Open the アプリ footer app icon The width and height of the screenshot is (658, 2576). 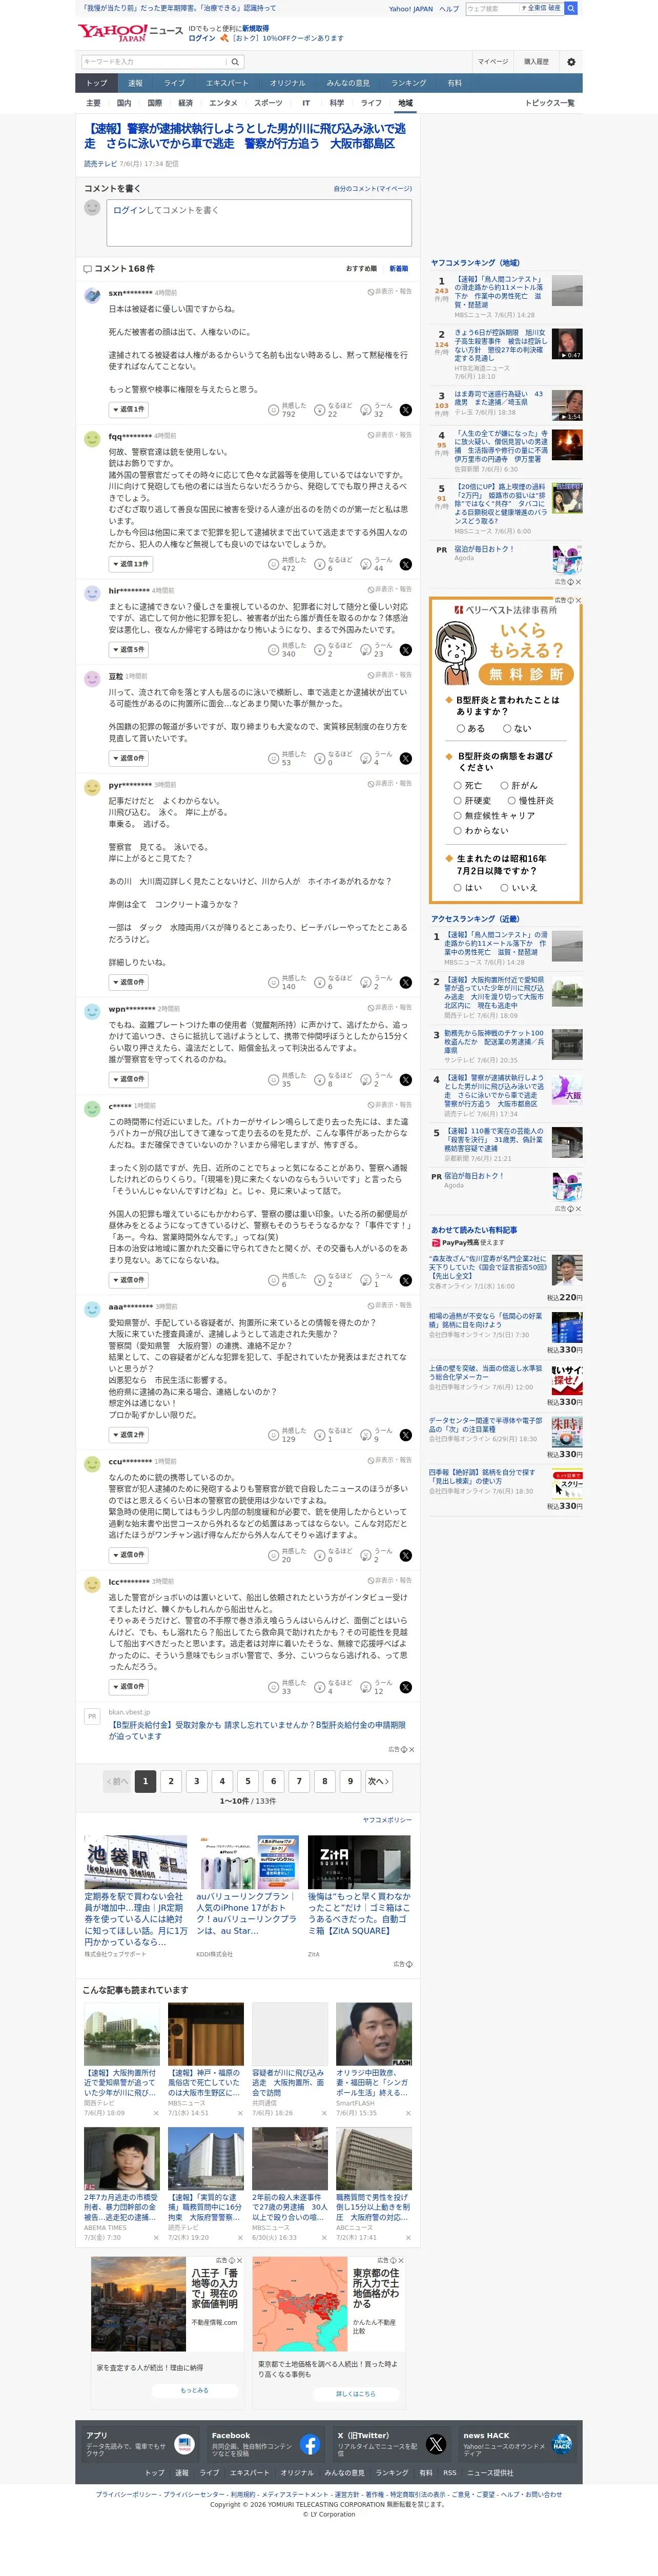pyautogui.click(x=184, y=2444)
